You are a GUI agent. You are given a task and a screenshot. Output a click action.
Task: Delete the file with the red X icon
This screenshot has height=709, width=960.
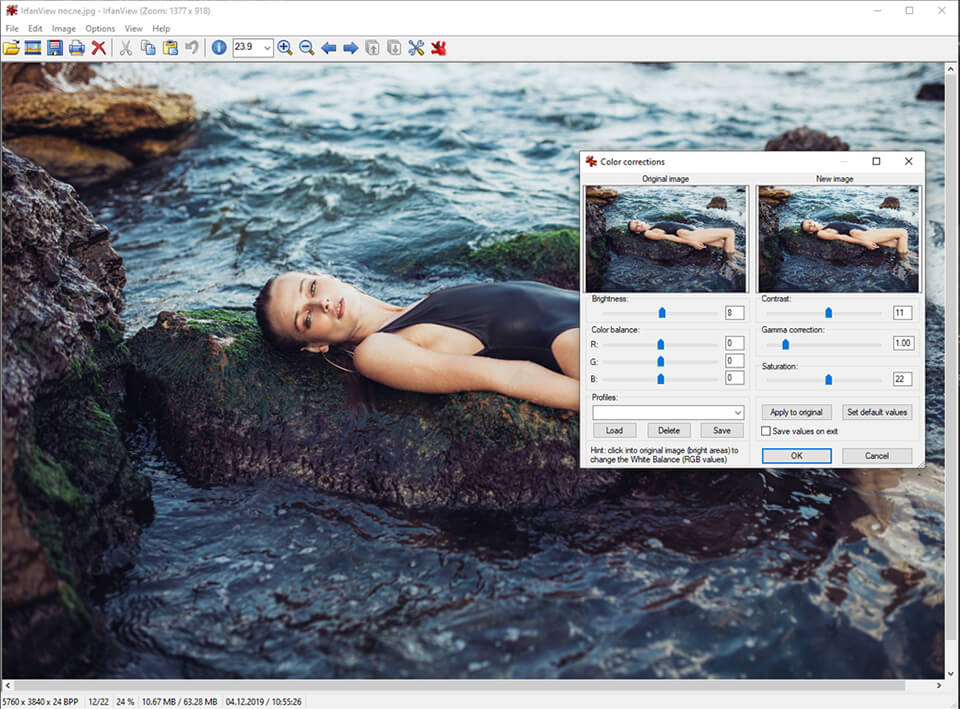pyautogui.click(x=97, y=47)
